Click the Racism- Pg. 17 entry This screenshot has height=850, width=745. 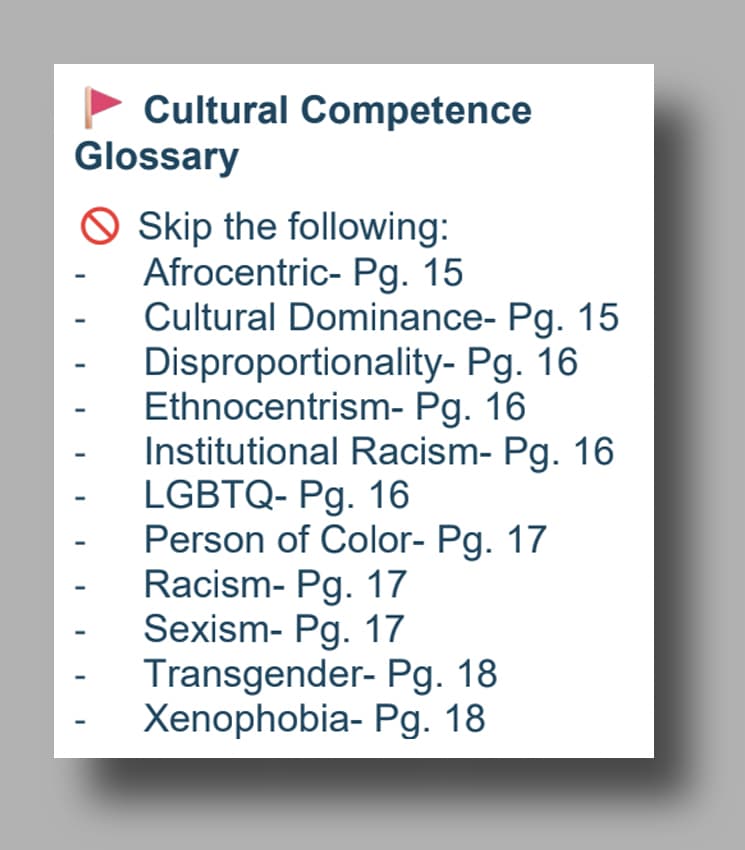(274, 584)
